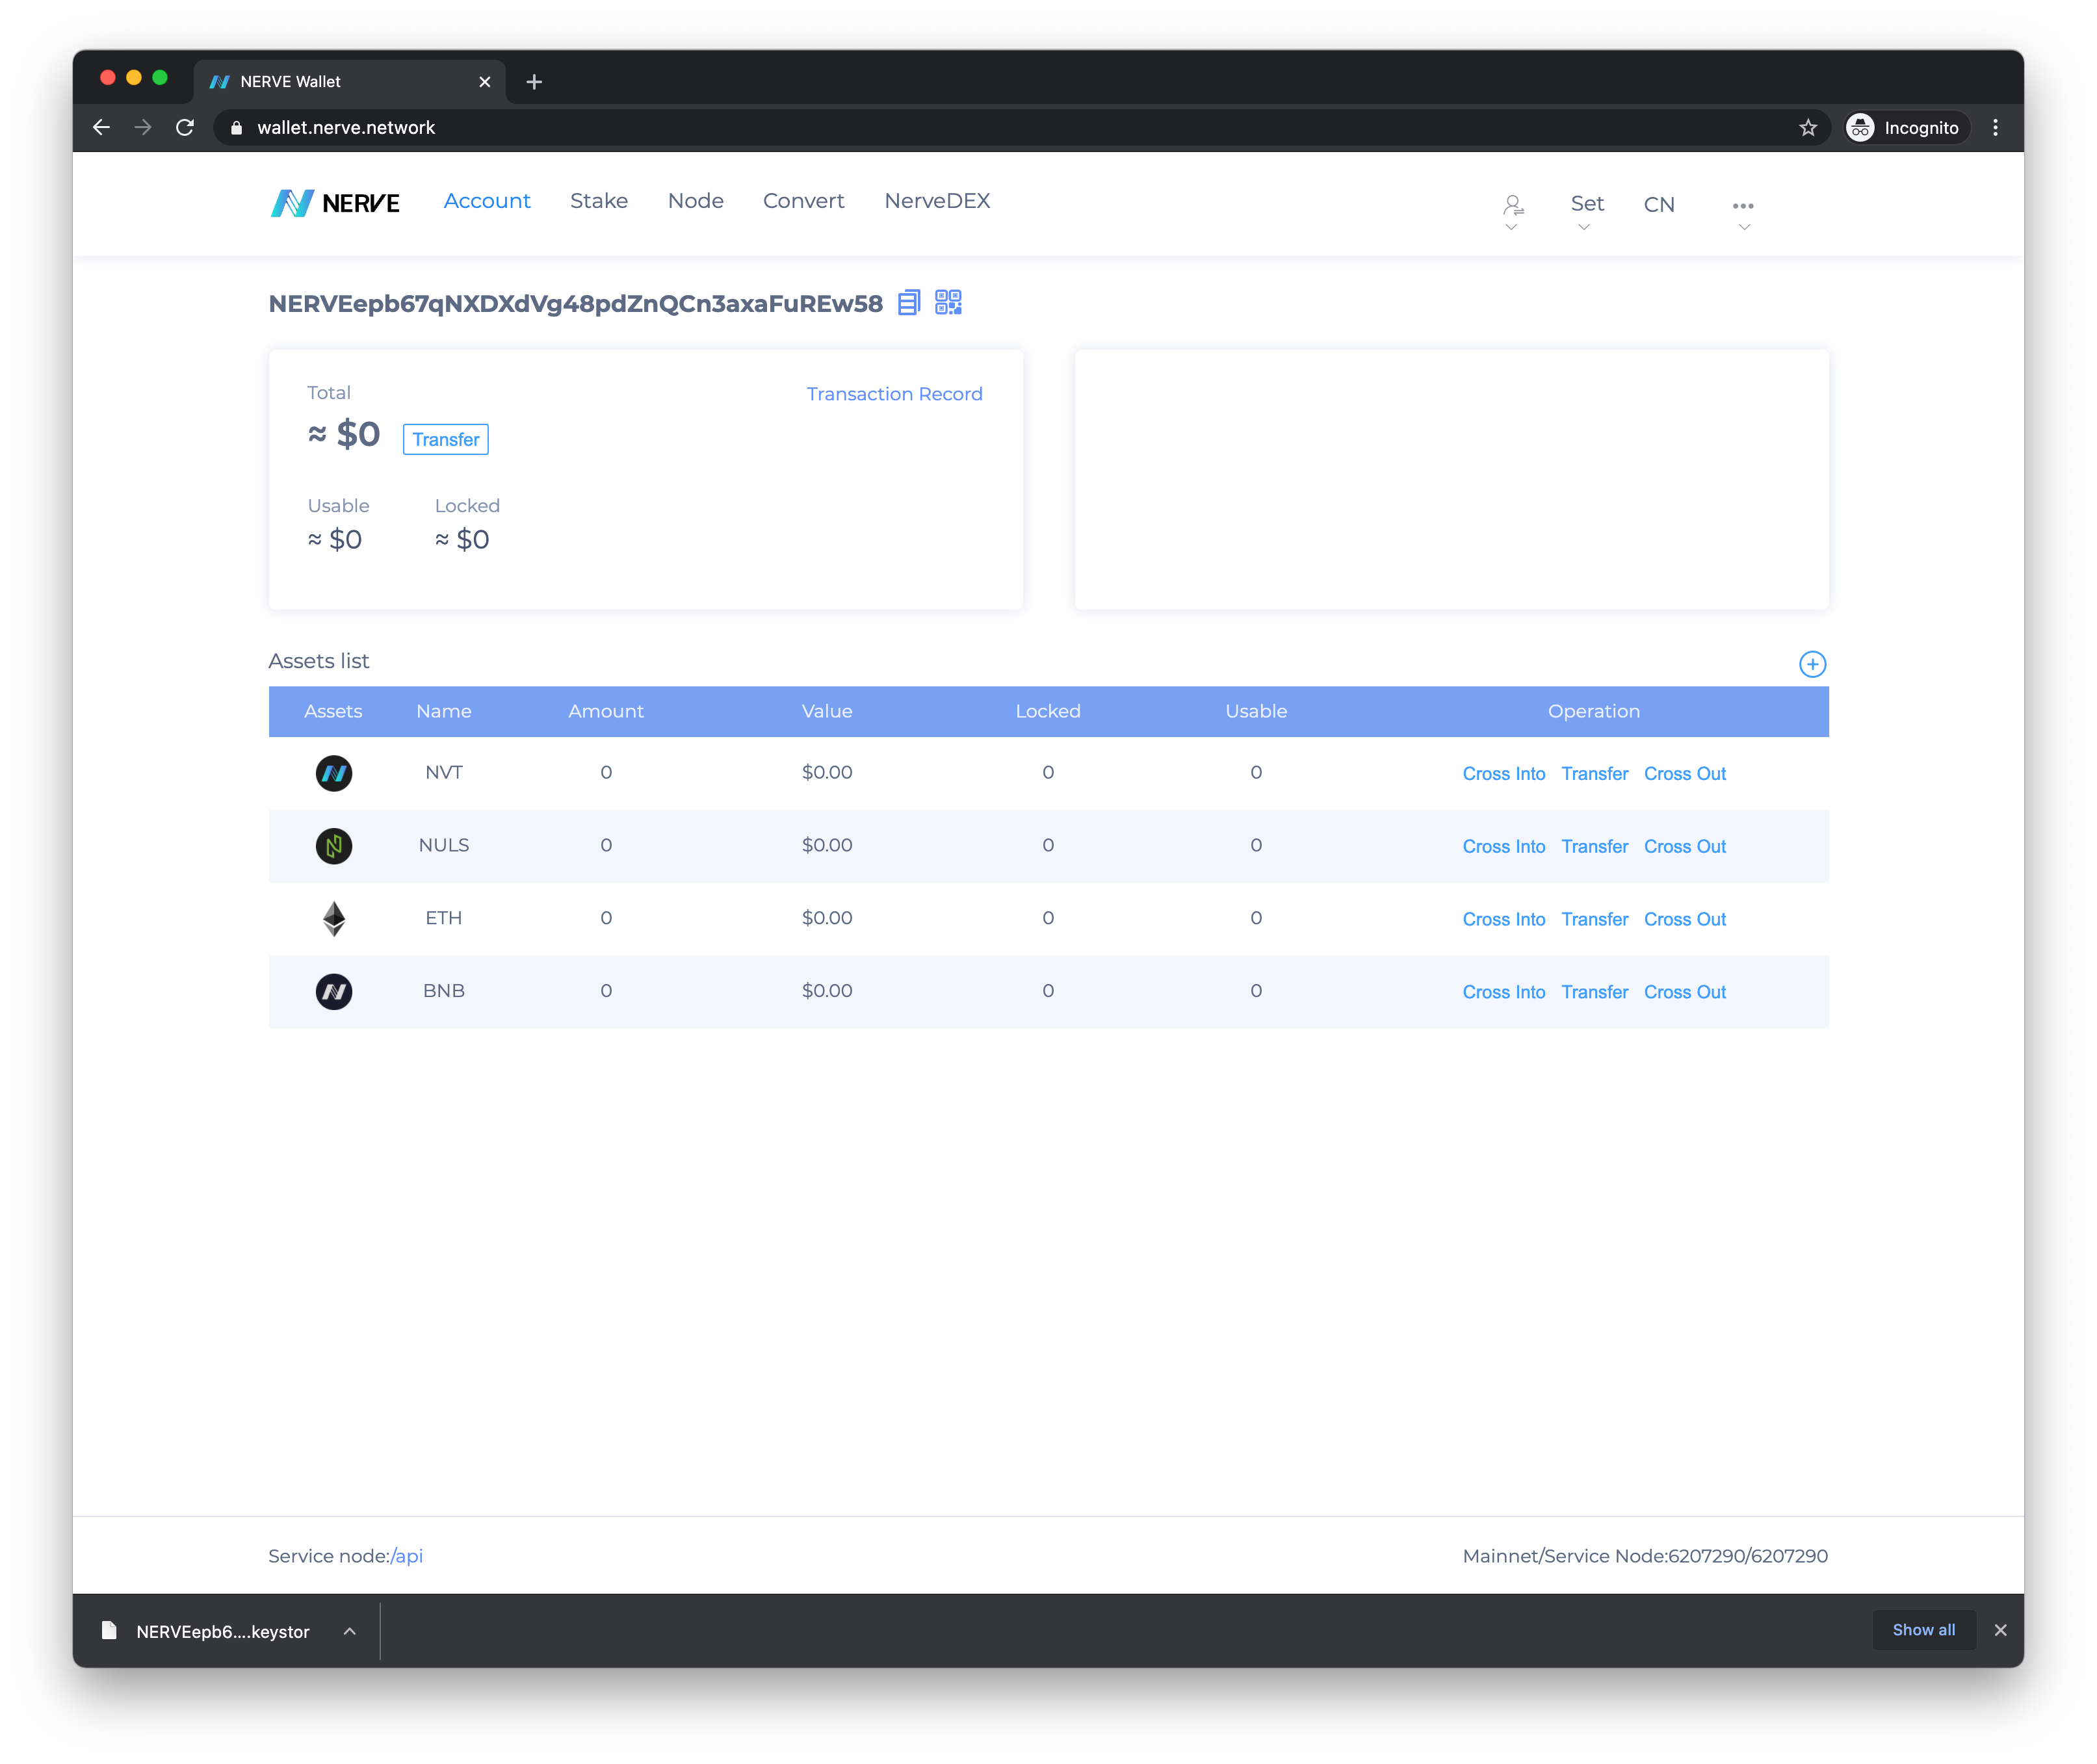The height and width of the screenshot is (1764, 2097).
Task: Open the Account tab
Action: (487, 201)
